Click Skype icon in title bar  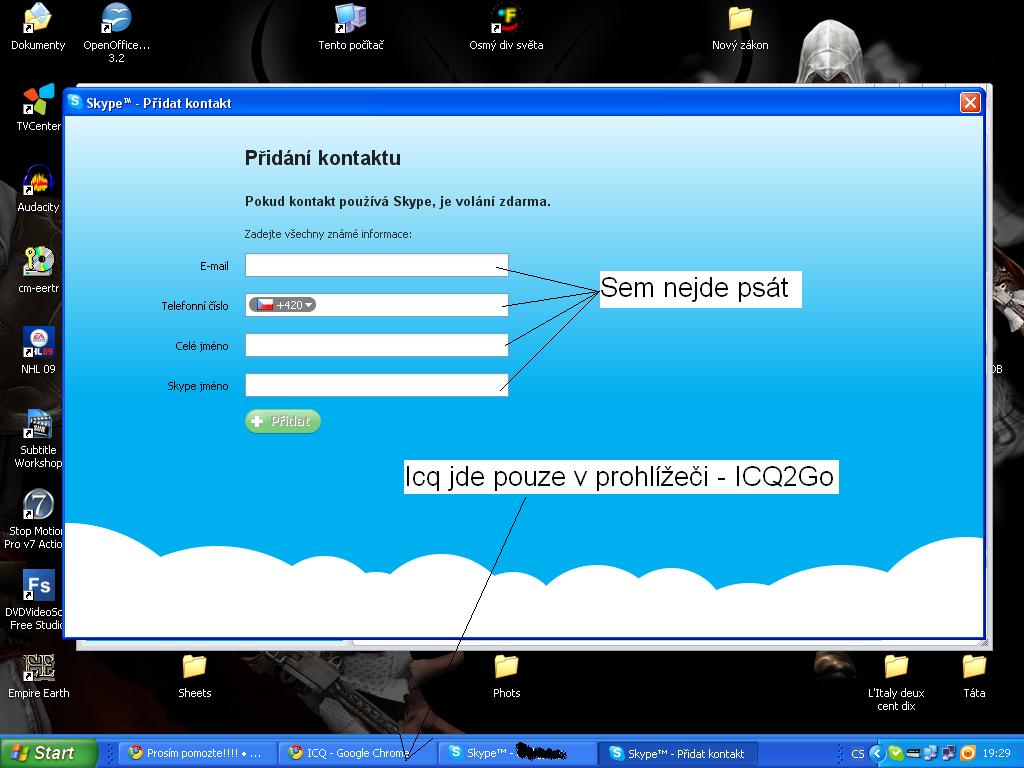click(75, 102)
